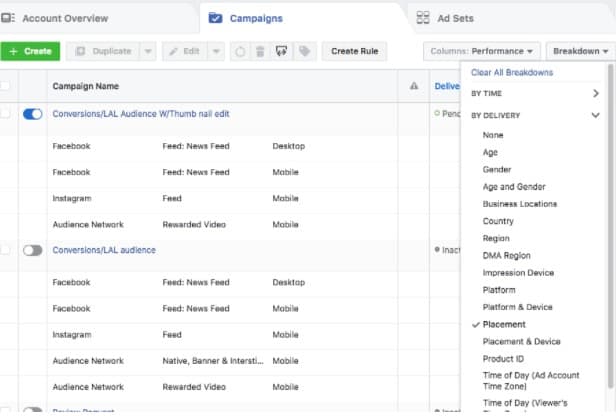Turn off Conversions/LAL Audience W/Thumb nail edit toggle
Image resolution: width=616 pixels, height=416 pixels.
tap(33, 114)
